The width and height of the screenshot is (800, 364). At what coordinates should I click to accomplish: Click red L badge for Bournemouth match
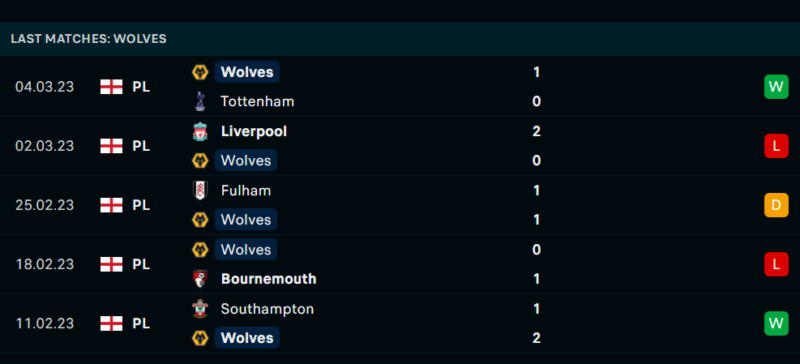(776, 264)
